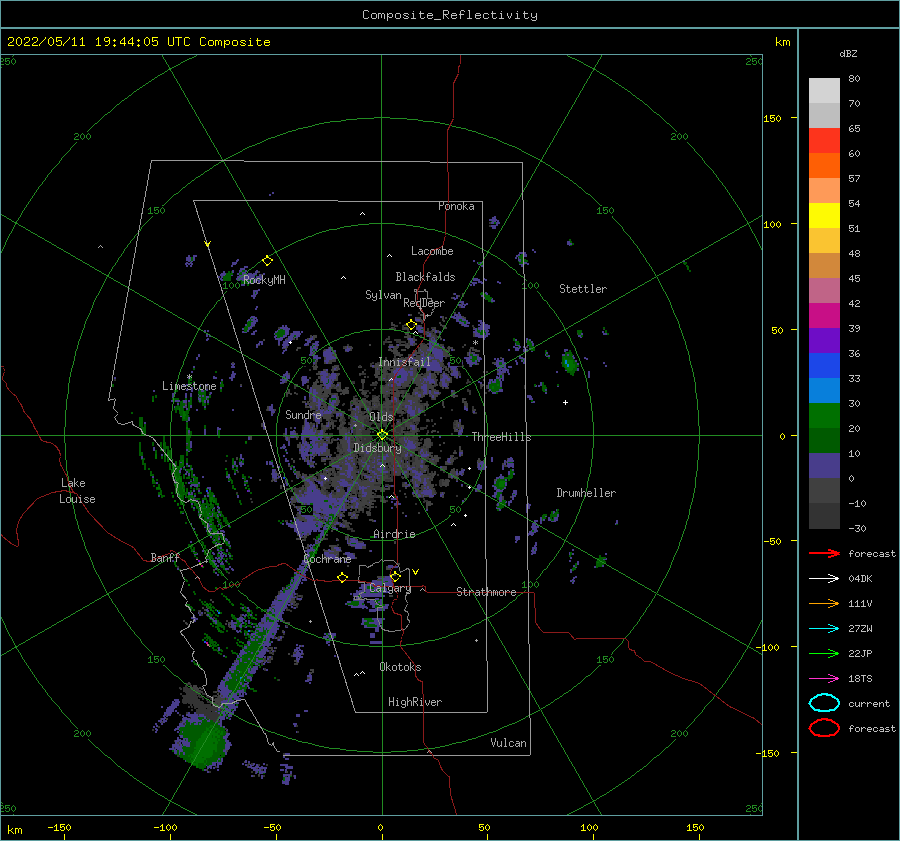The height and width of the screenshot is (841, 900).
Task: Click the 36 dBZ purple color swatch
Action: pyautogui.click(x=824, y=340)
